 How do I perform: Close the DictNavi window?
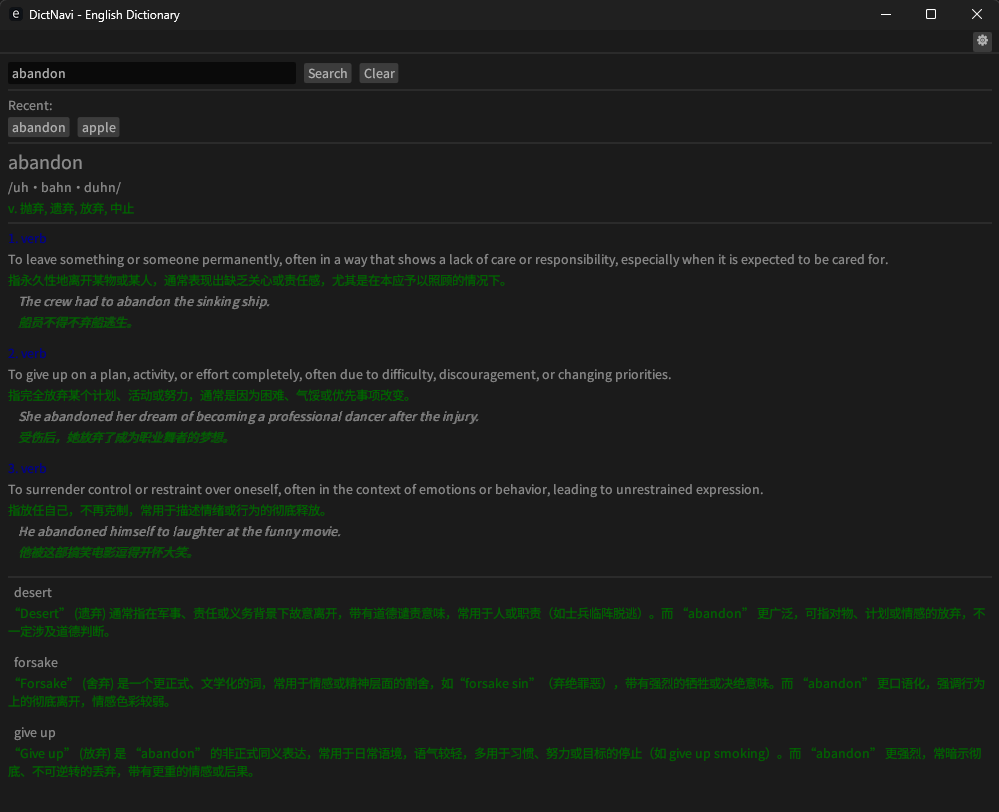977,15
